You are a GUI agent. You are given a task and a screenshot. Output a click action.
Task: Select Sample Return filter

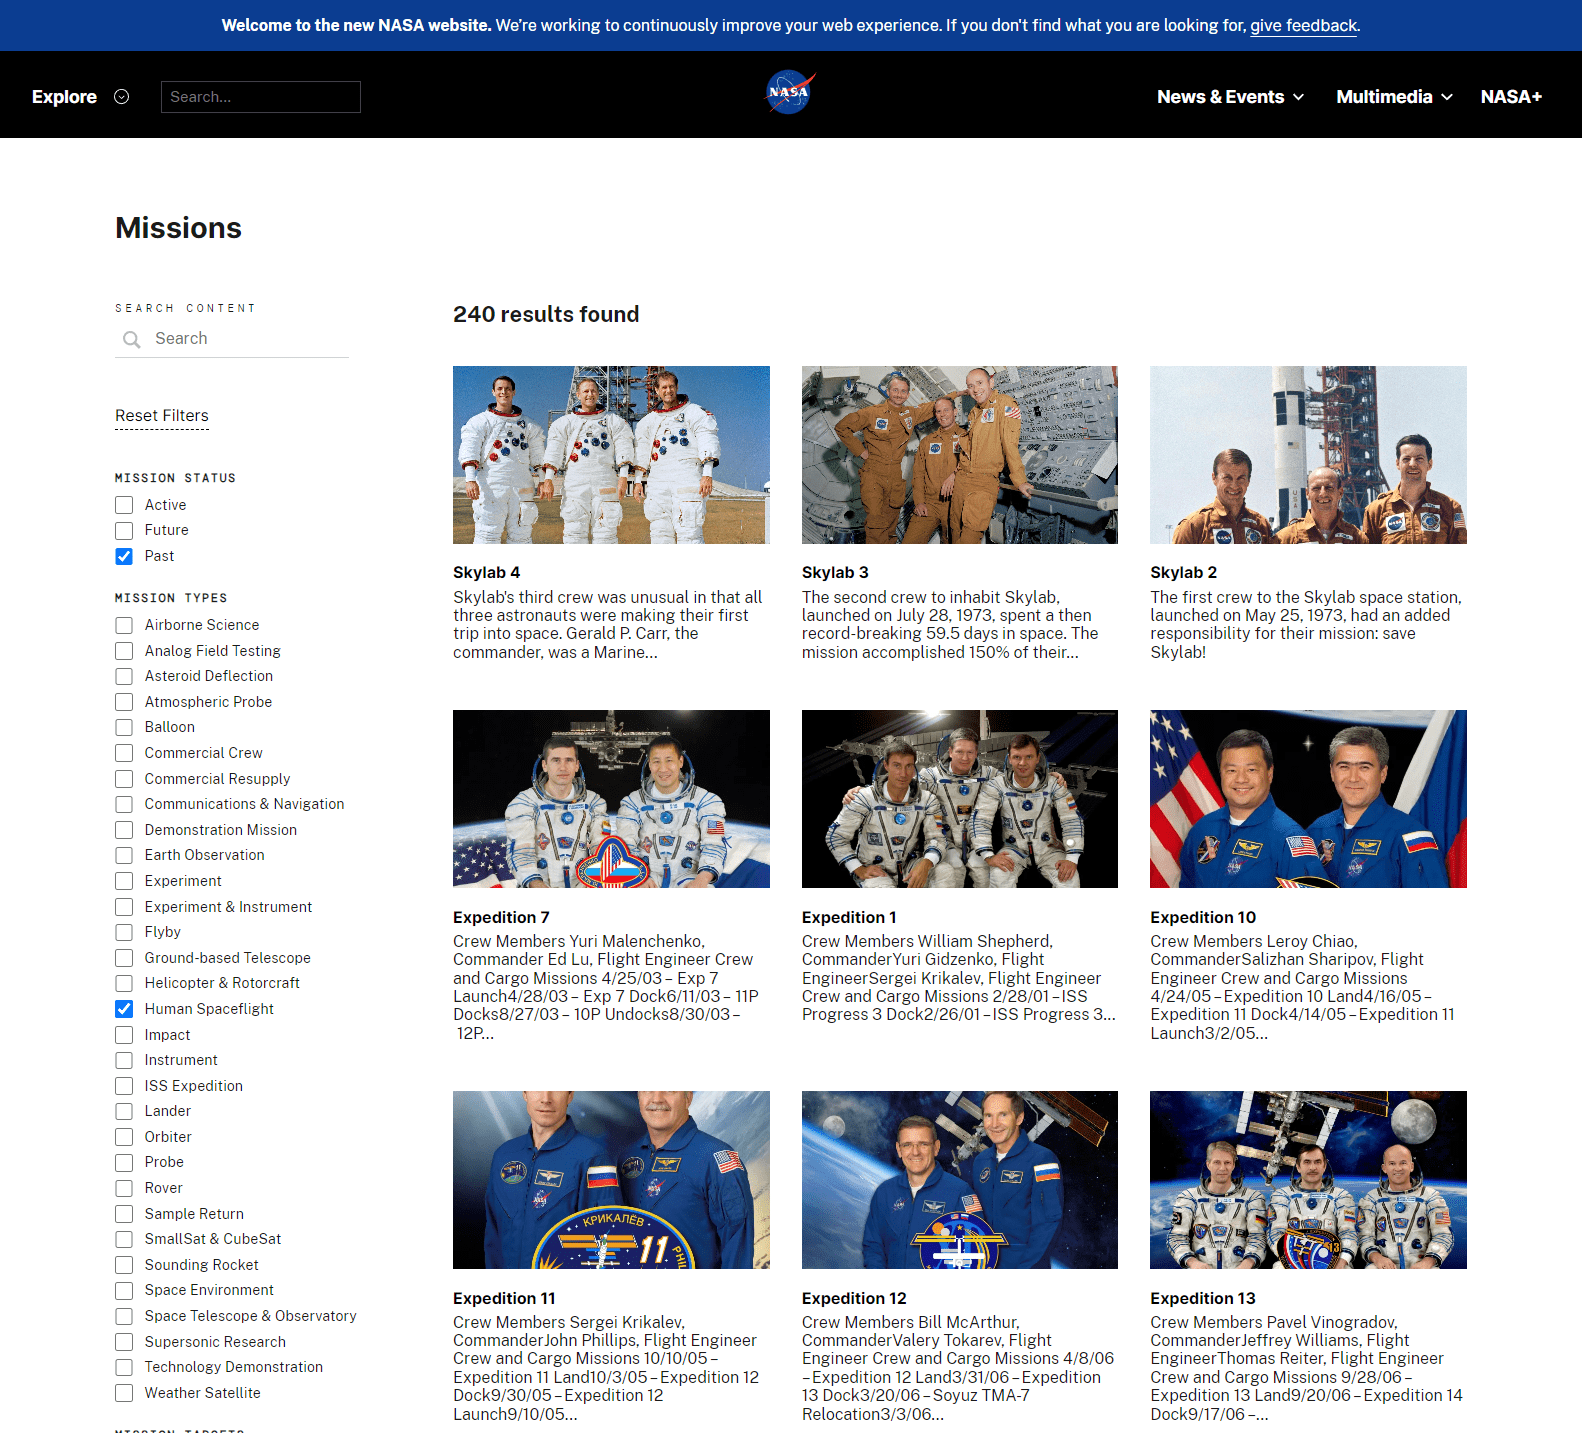[124, 1214]
